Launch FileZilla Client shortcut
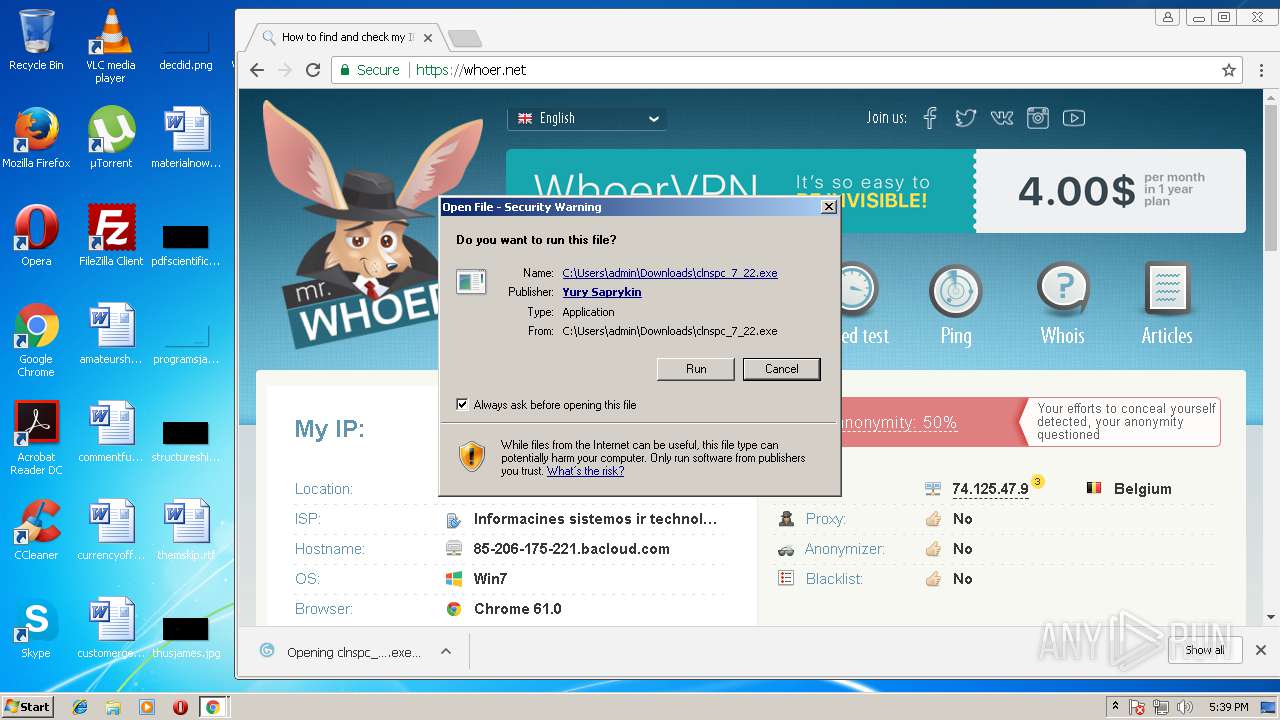The image size is (1280, 720). pyautogui.click(x=111, y=235)
